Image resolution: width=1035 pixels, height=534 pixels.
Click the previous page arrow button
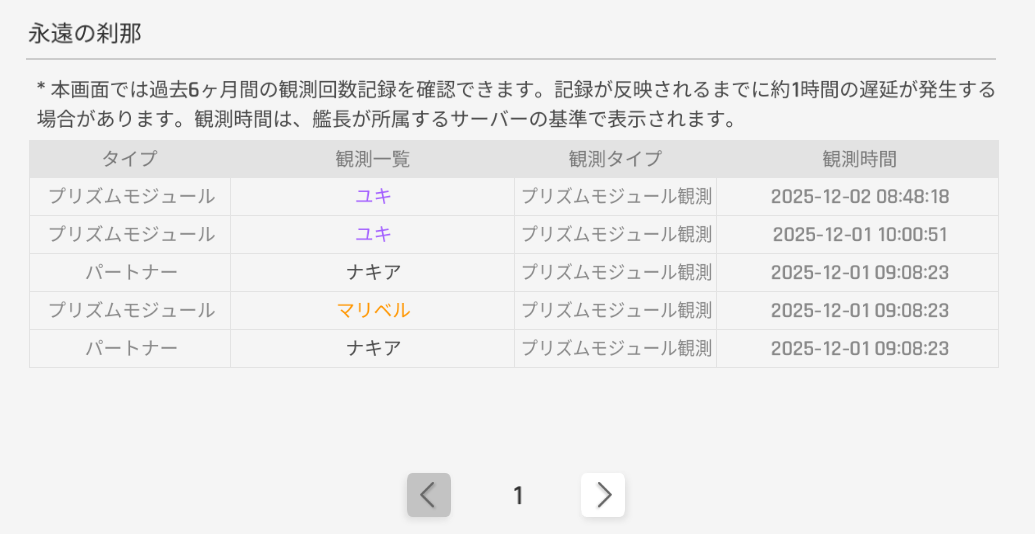point(429,495)
